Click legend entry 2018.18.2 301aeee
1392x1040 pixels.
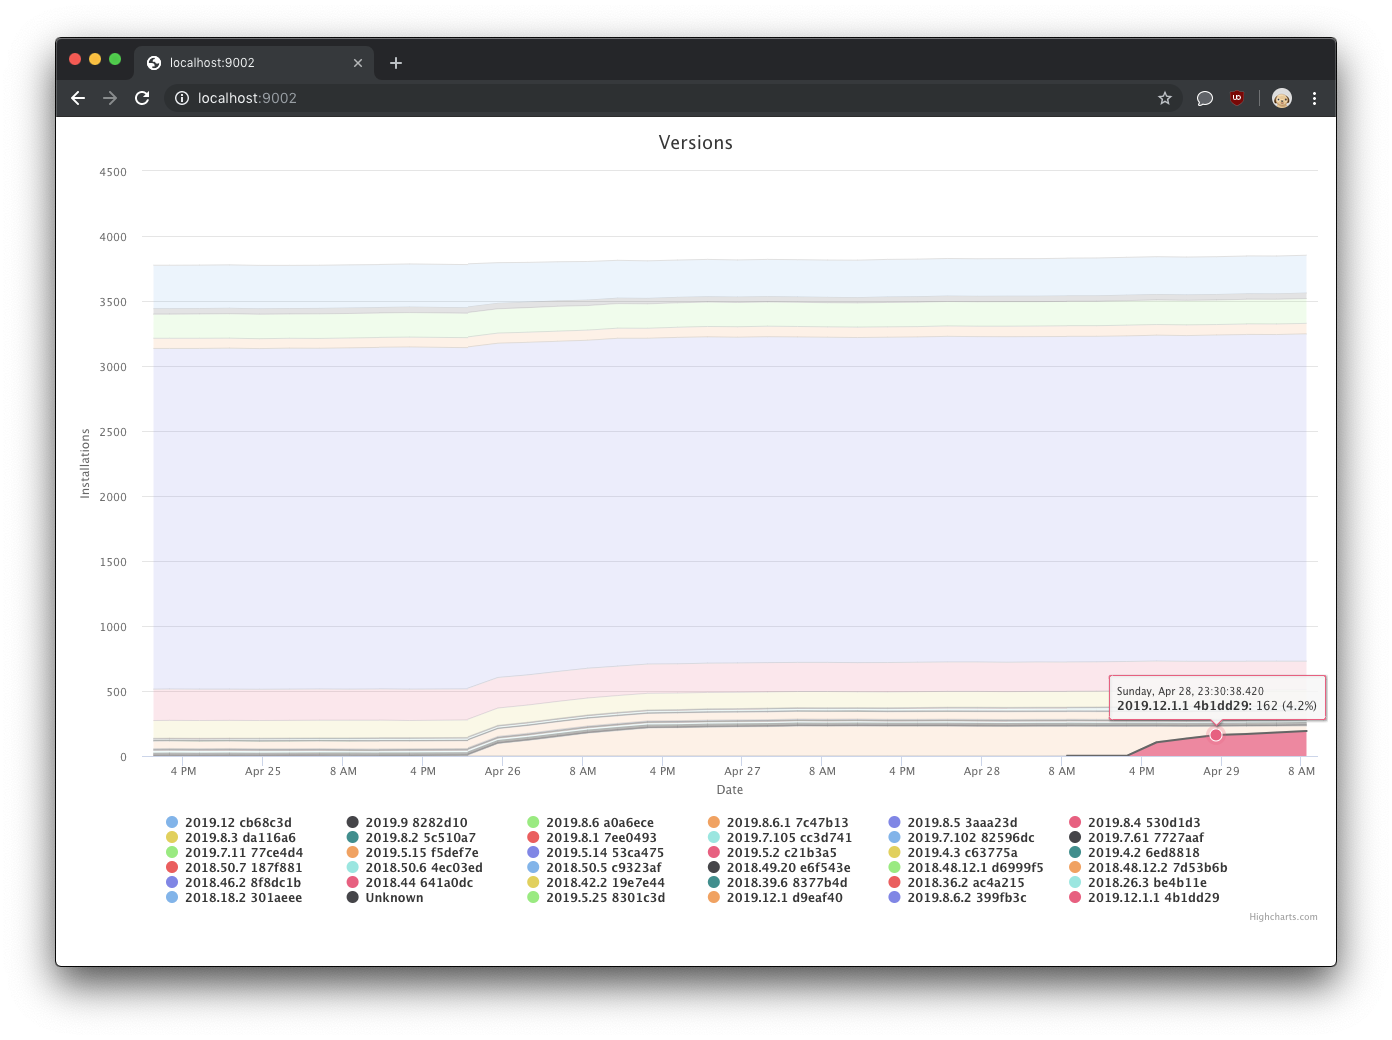pos(234,898)
